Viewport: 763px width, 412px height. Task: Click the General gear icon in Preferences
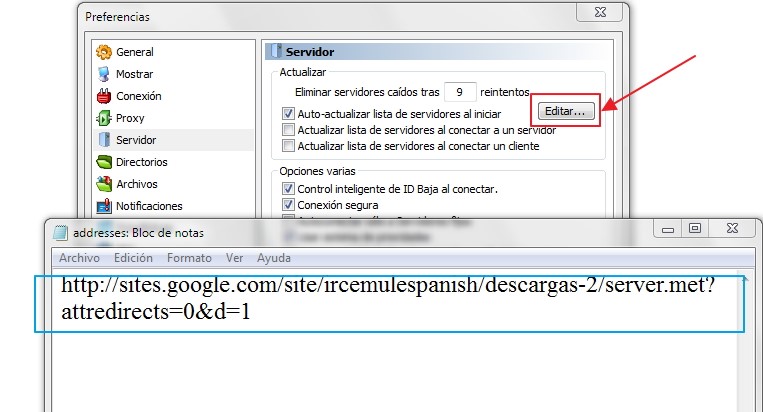point(104,52)
